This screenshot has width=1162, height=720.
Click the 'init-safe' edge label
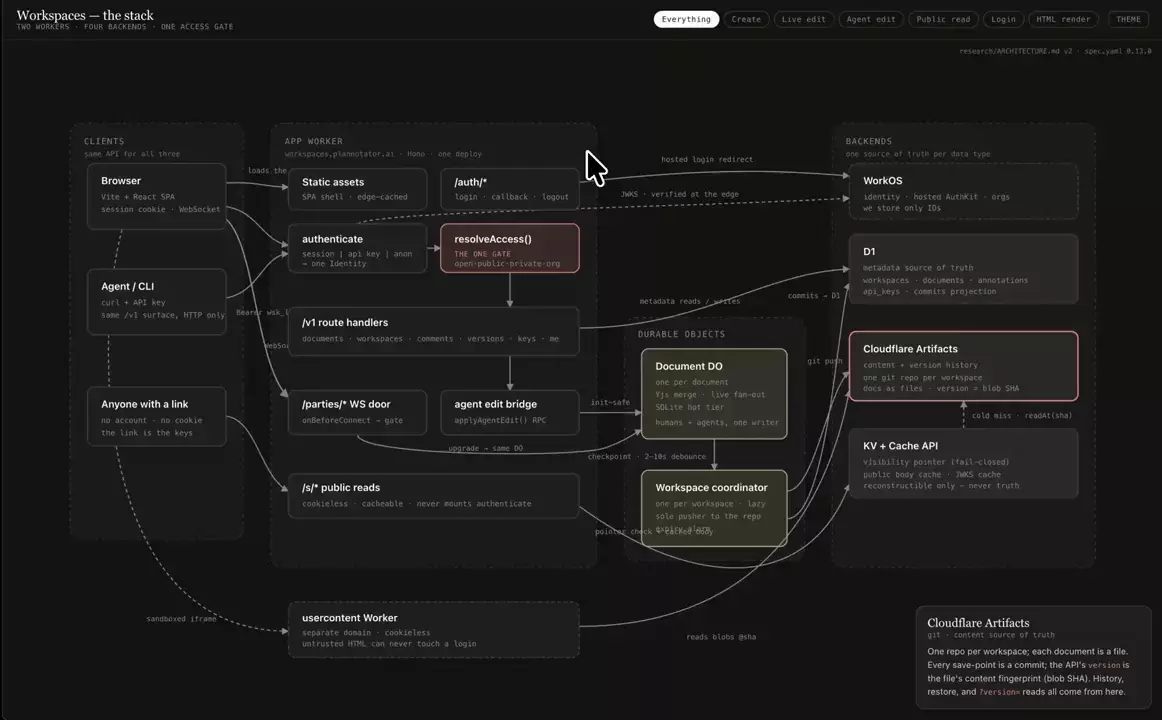[x=610, y=402]
